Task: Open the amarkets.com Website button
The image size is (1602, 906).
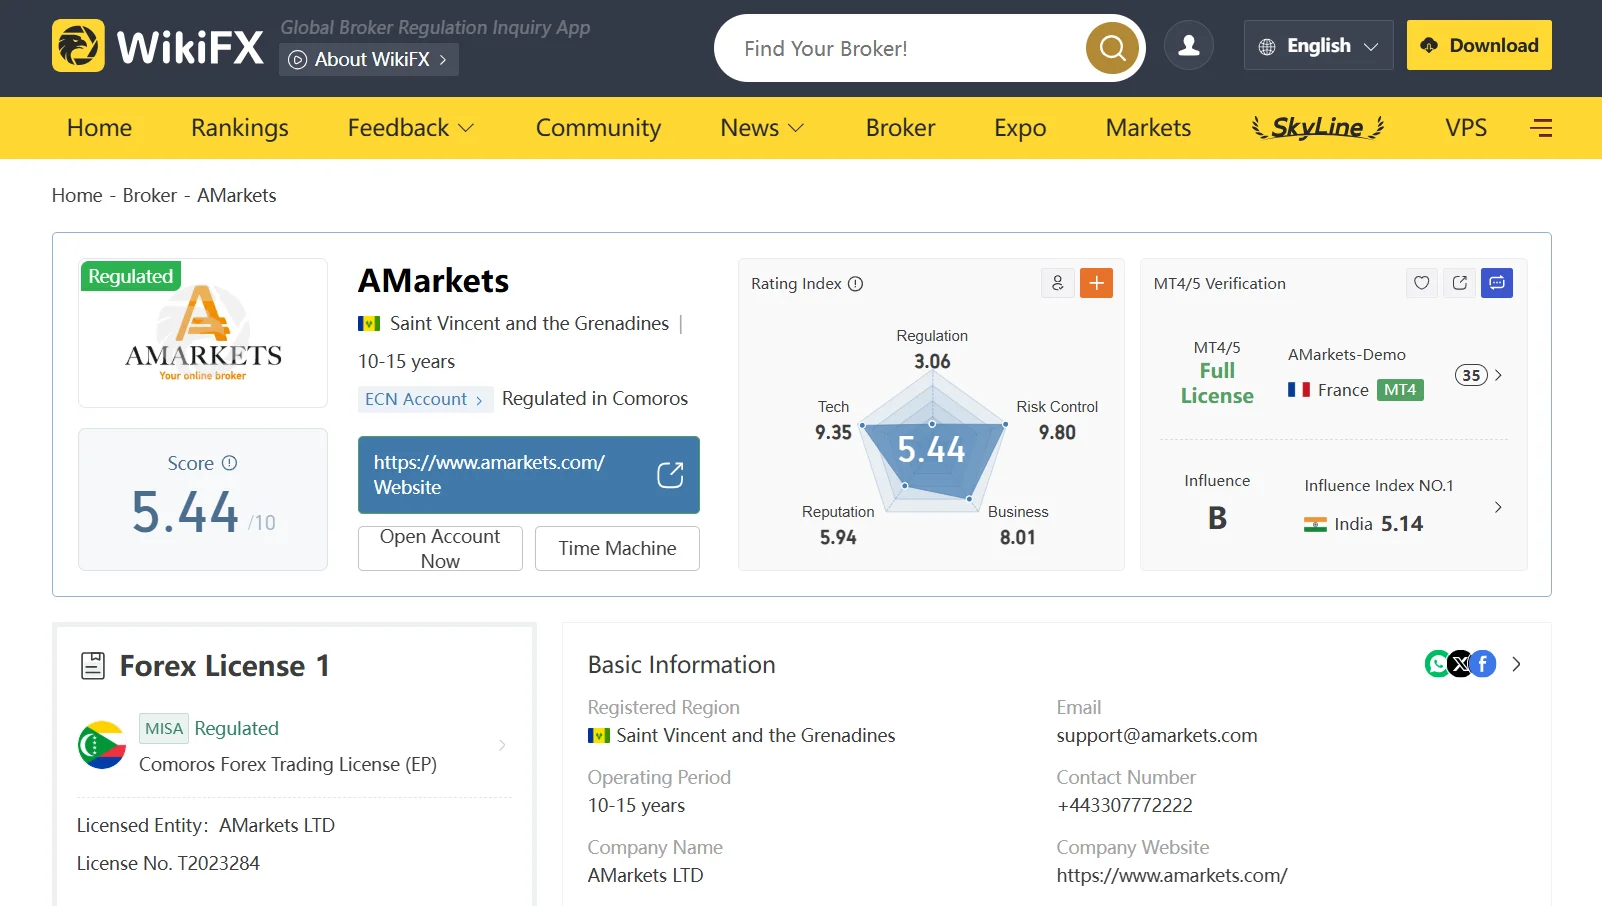Action: coord(529,475)
